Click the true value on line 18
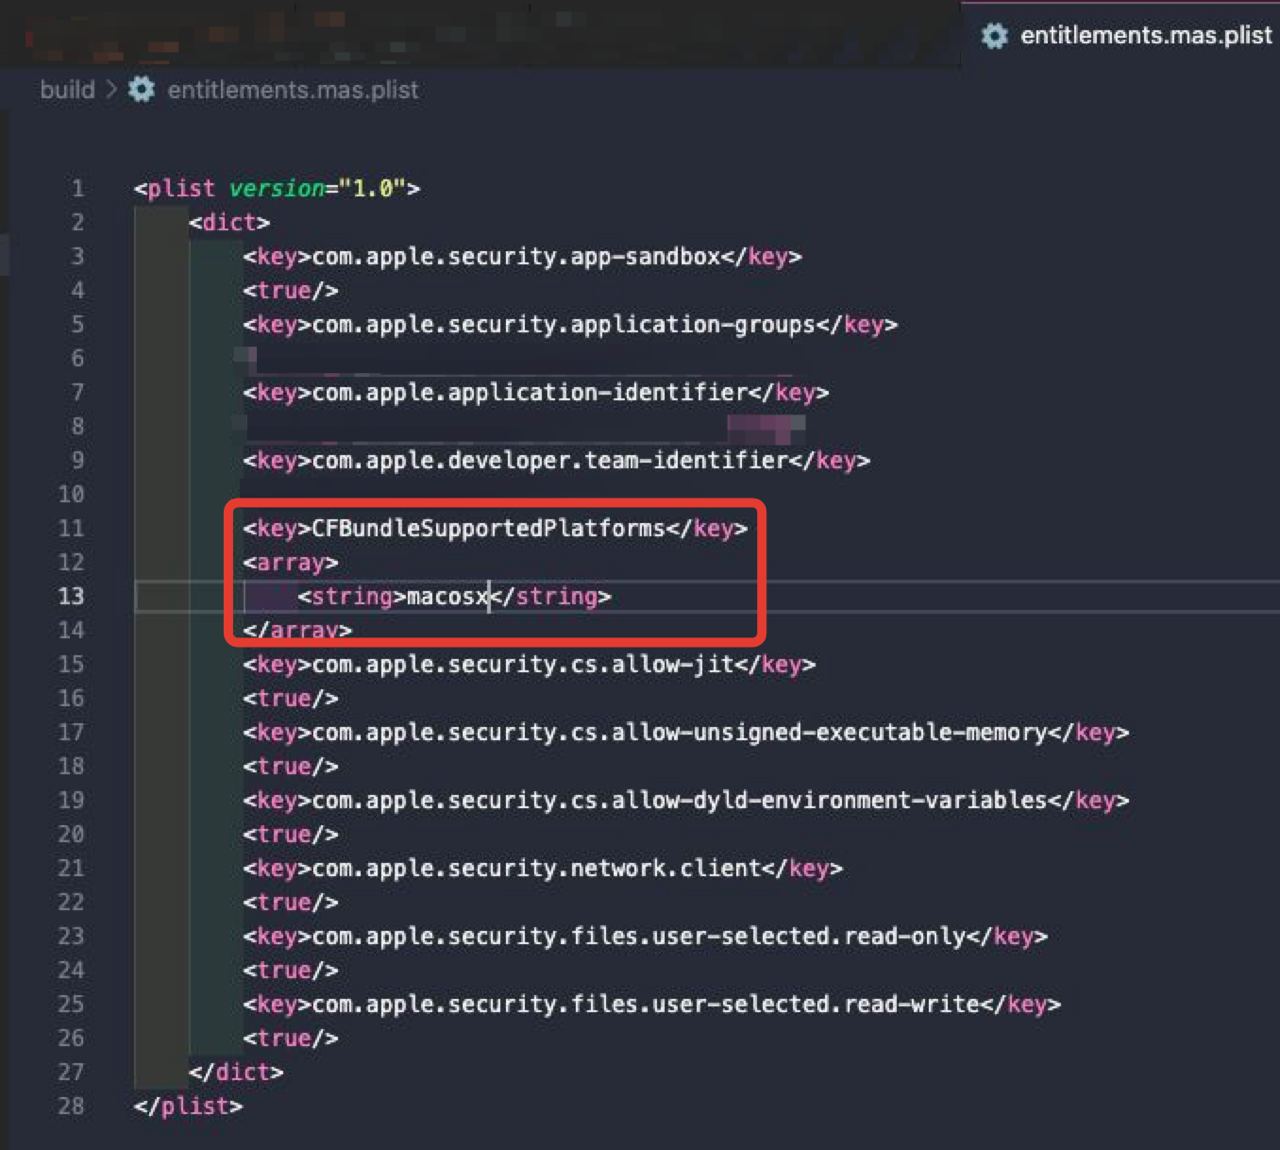1280x1150 pixels. pyautogui.click(x=290, y=766)
